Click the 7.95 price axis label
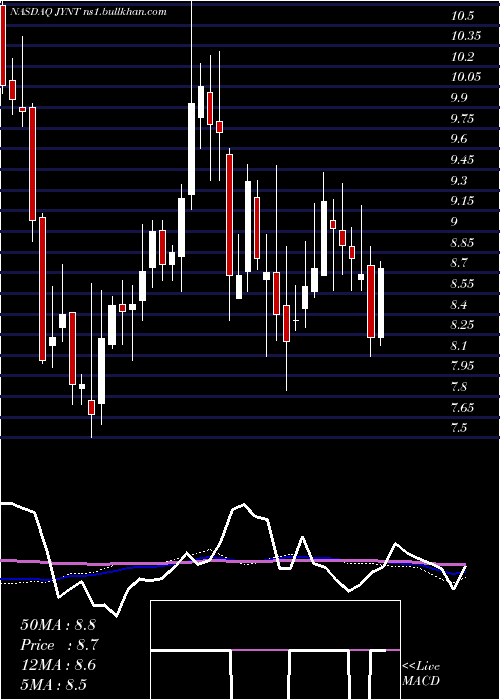 (463, 366)
